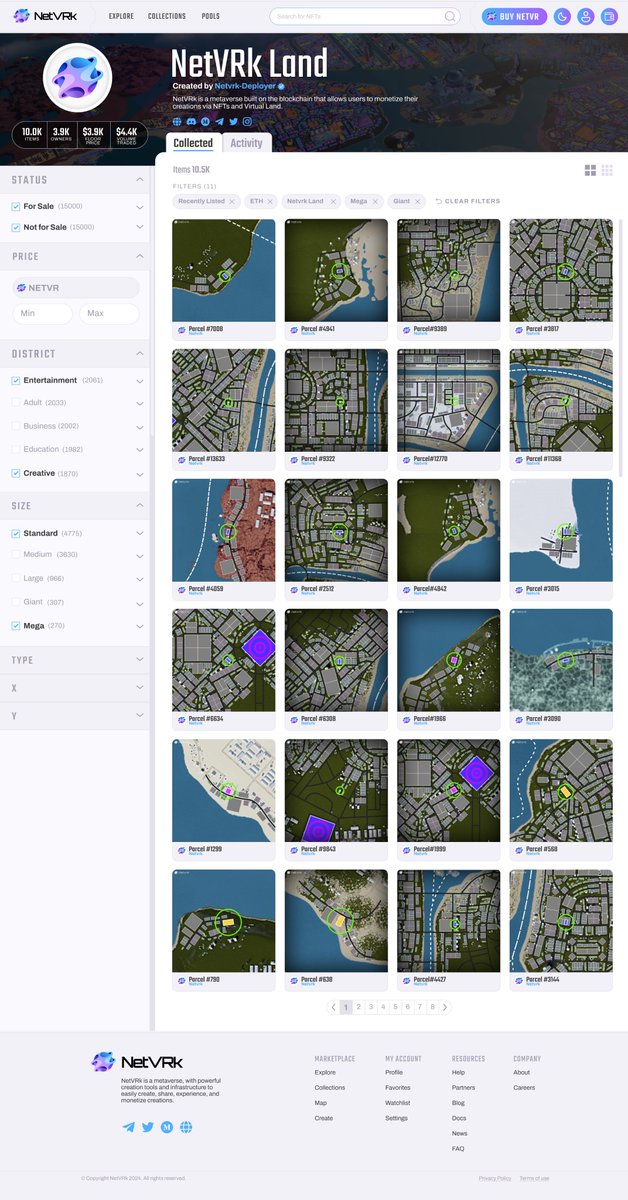Viewport: 628px width, 1200px height.
Task: Open the website globe icon under collection description
Action: tap(178, 121)
